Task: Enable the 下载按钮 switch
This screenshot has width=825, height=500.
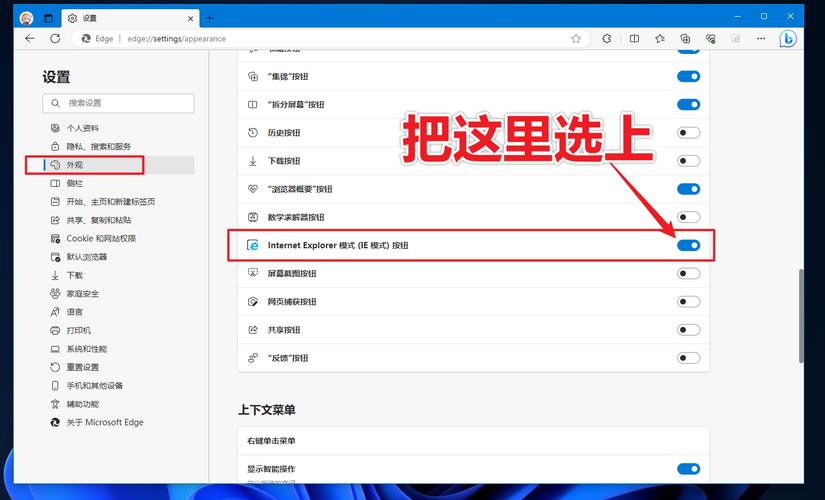Action: 688,161
